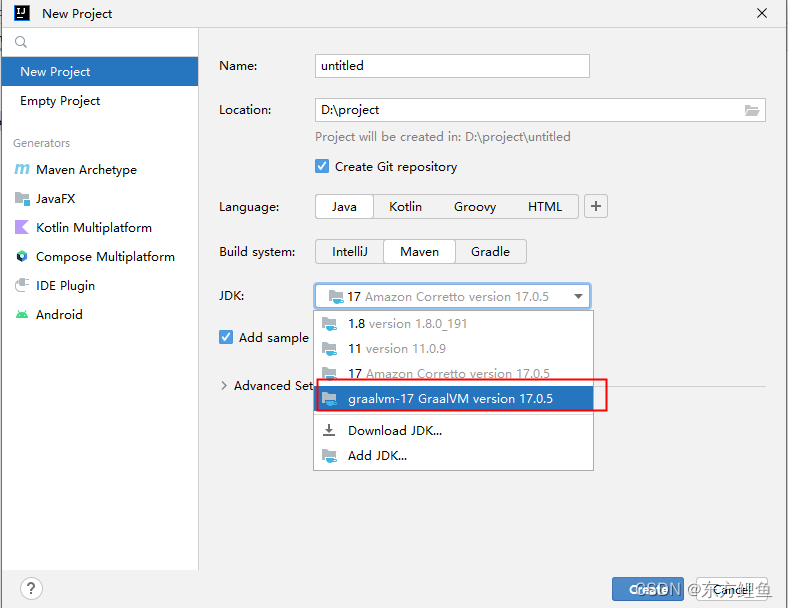
Task: Open Maven Archetype generator
Action: pyautogui.click(x=86, y=170)
